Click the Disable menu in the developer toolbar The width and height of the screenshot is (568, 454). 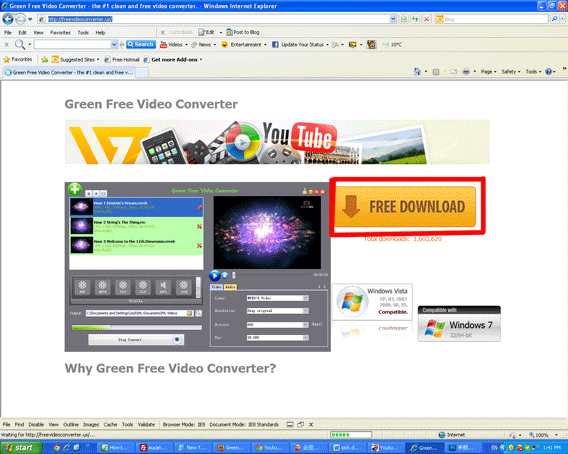36,424
